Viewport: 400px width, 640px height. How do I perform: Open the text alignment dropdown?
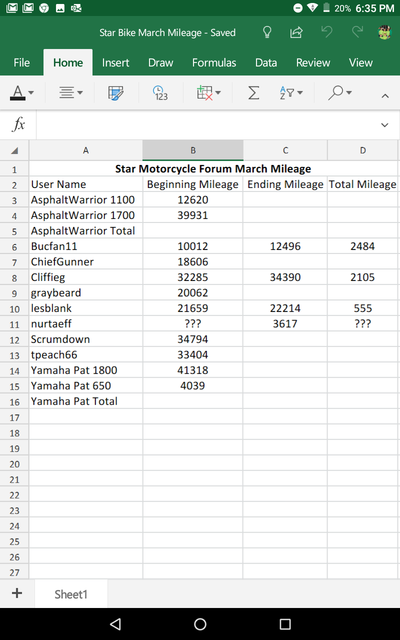tap(71, 93)
